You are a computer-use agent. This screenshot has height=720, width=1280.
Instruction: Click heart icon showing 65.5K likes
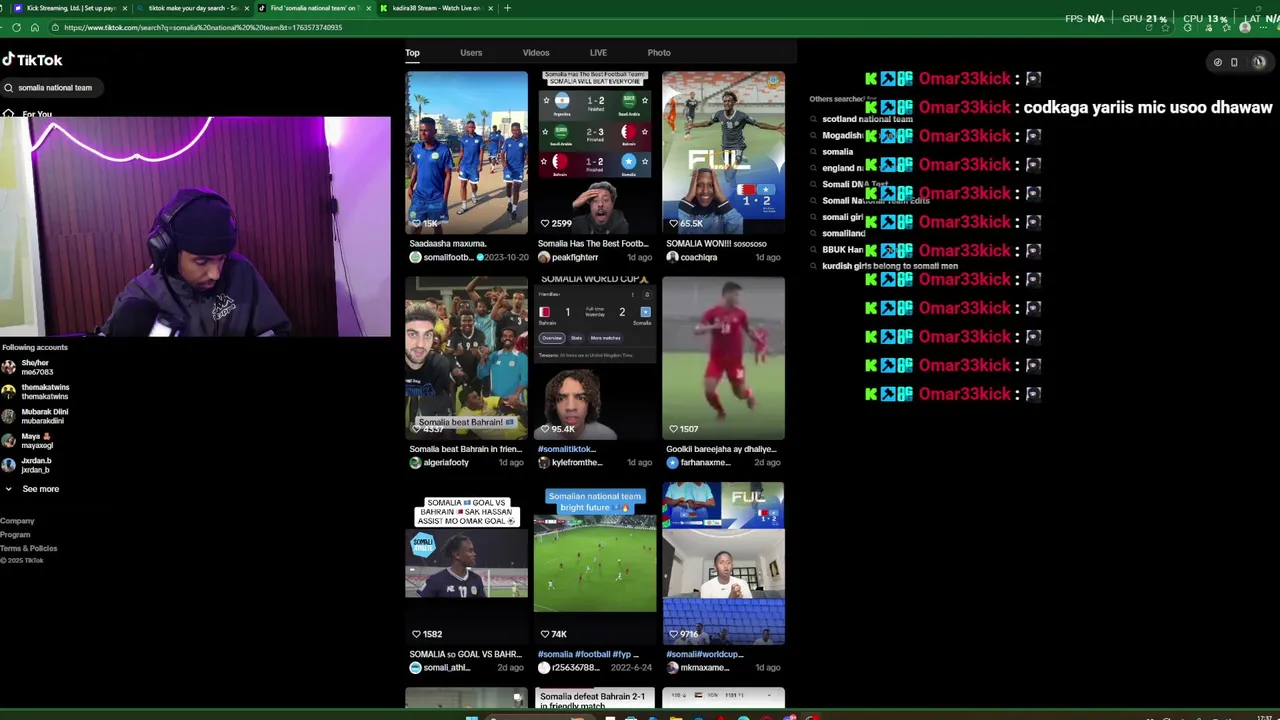[x=673, y=224]
